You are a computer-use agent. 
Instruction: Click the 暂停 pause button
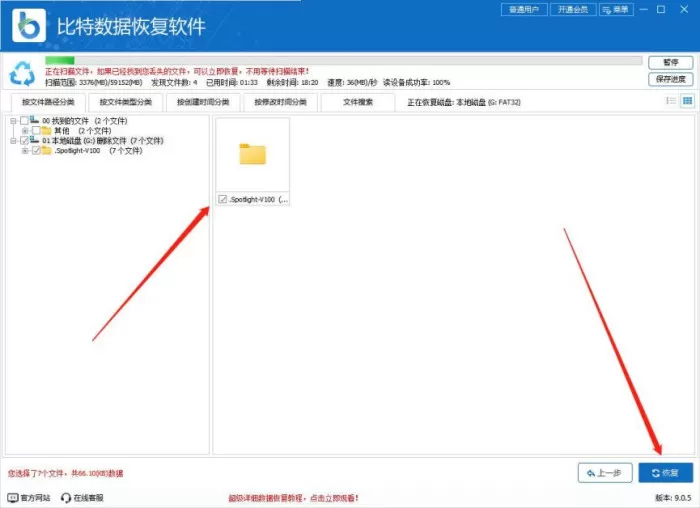click(671, 62)
